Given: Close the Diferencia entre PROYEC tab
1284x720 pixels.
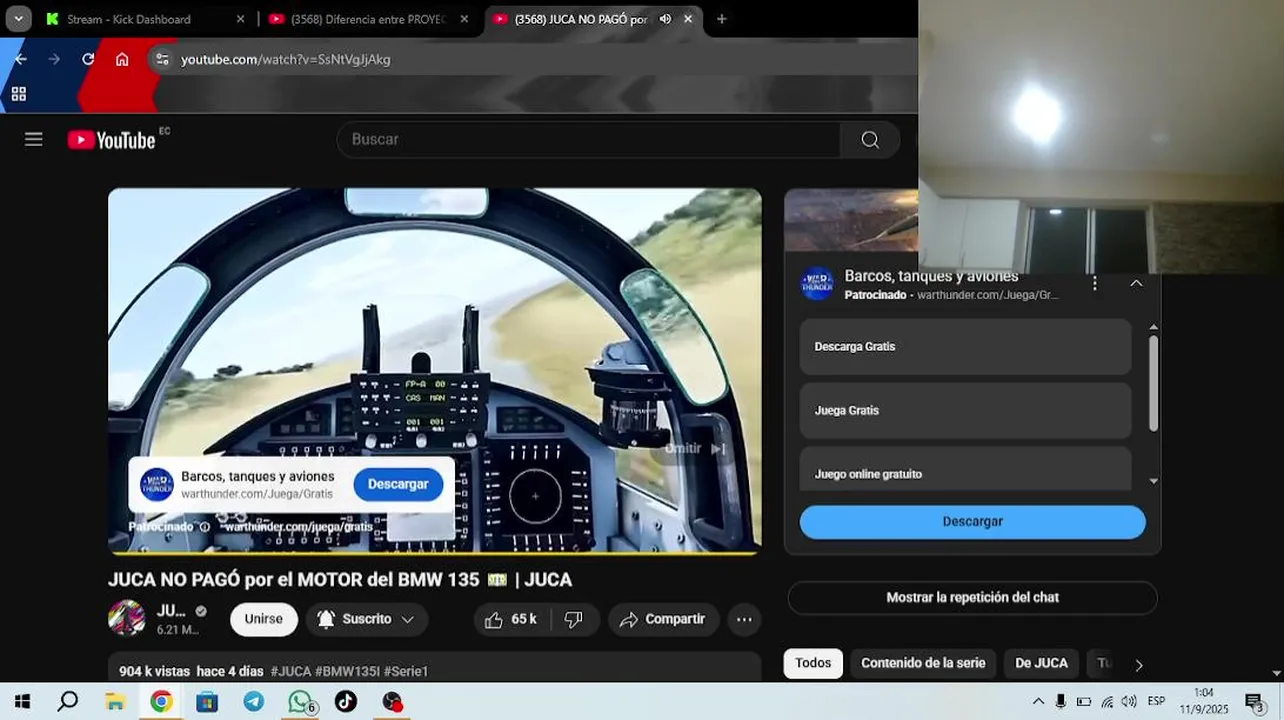Looking at the screenshot, I should 464,19.
